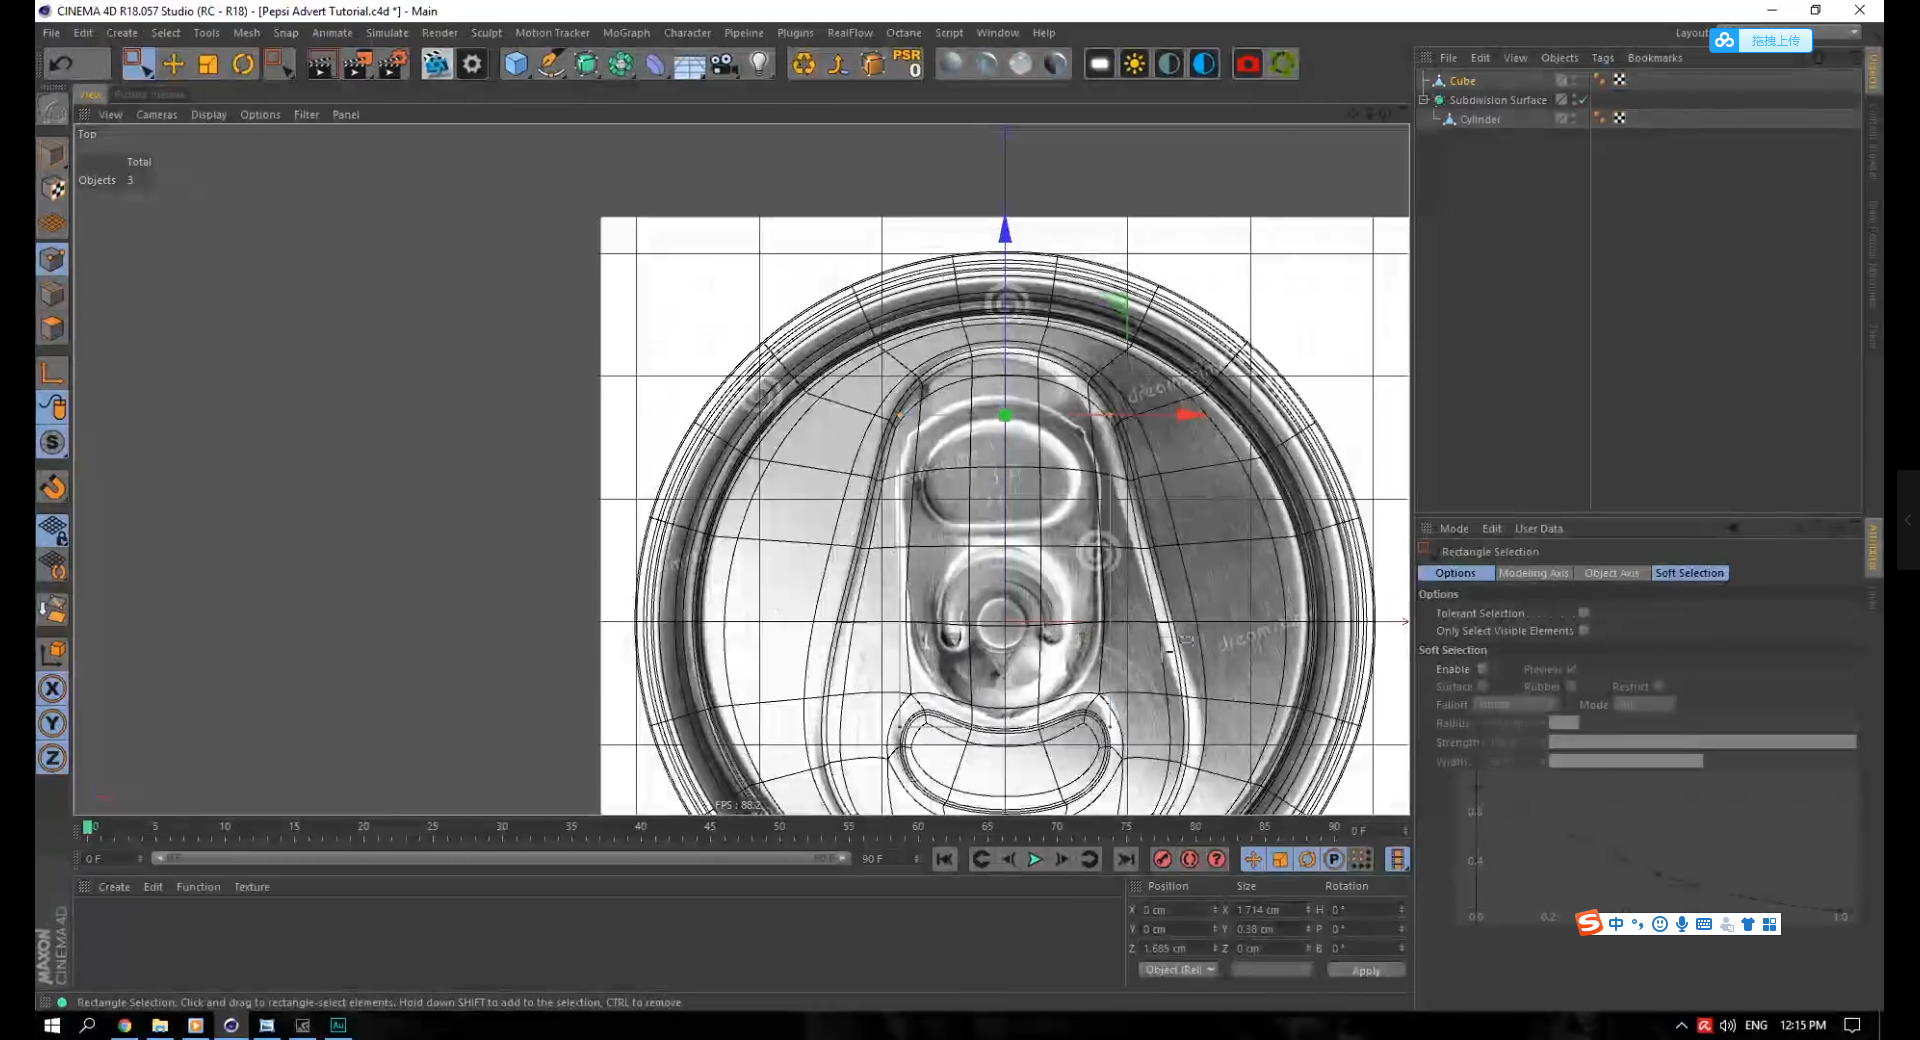
Task: Open the soft selection Mode dropdown
Action: point(1644,704)
